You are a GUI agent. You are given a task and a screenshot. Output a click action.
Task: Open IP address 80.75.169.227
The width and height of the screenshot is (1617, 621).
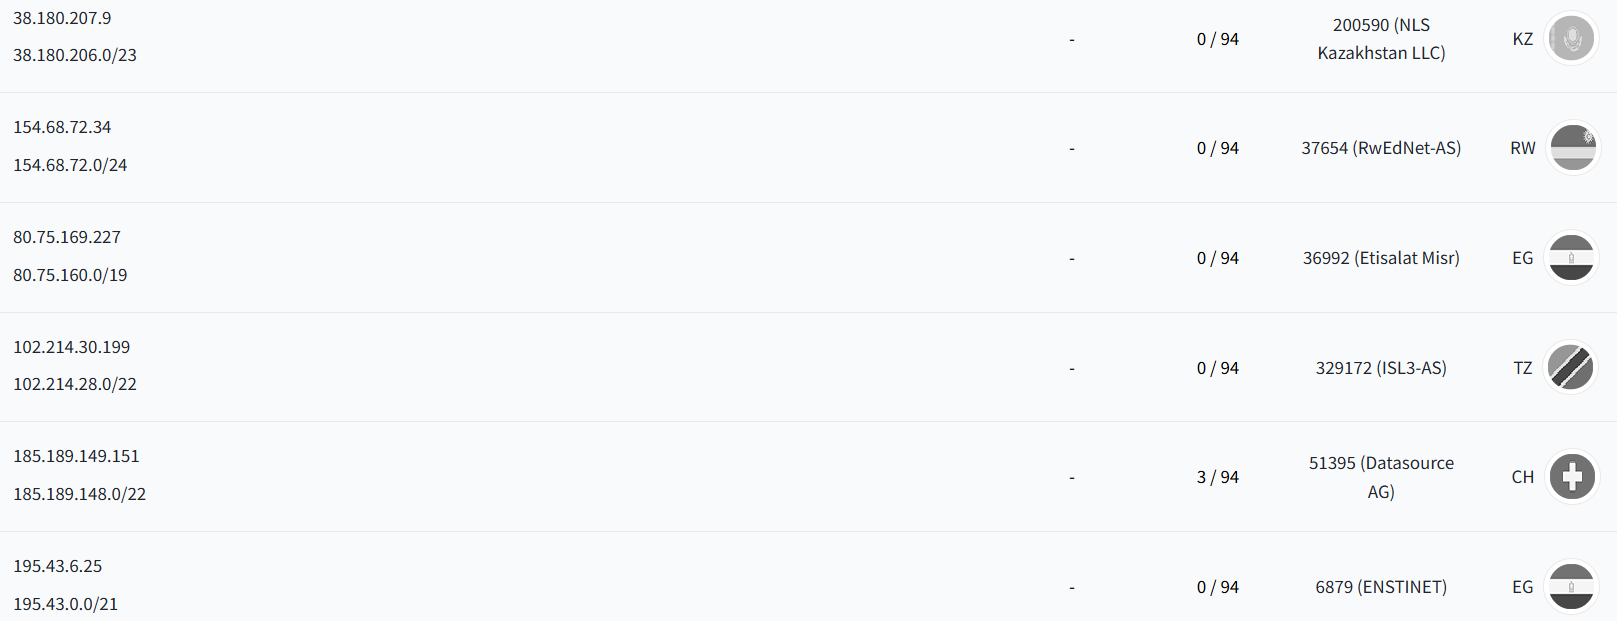pos(67,237)
